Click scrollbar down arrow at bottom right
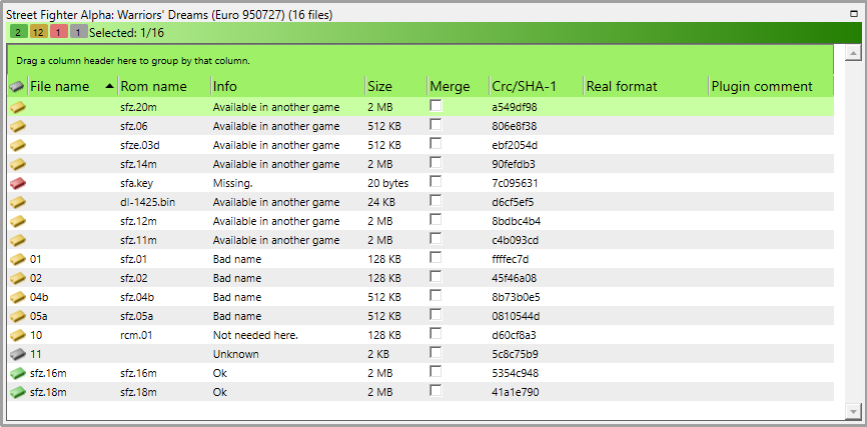Viewport: 867px width, 427px height. point(852,411)
